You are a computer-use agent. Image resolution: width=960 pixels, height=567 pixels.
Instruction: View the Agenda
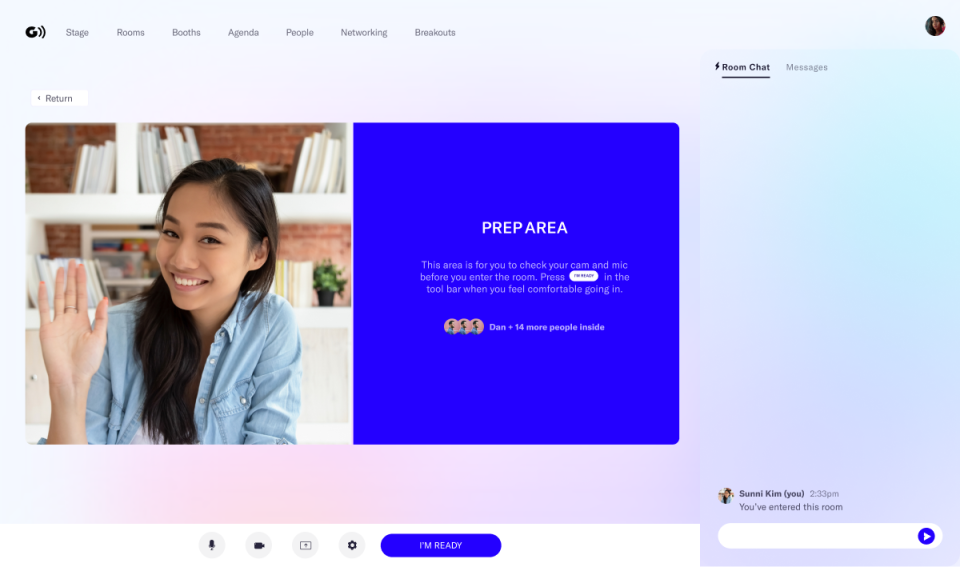click(243, 32)
